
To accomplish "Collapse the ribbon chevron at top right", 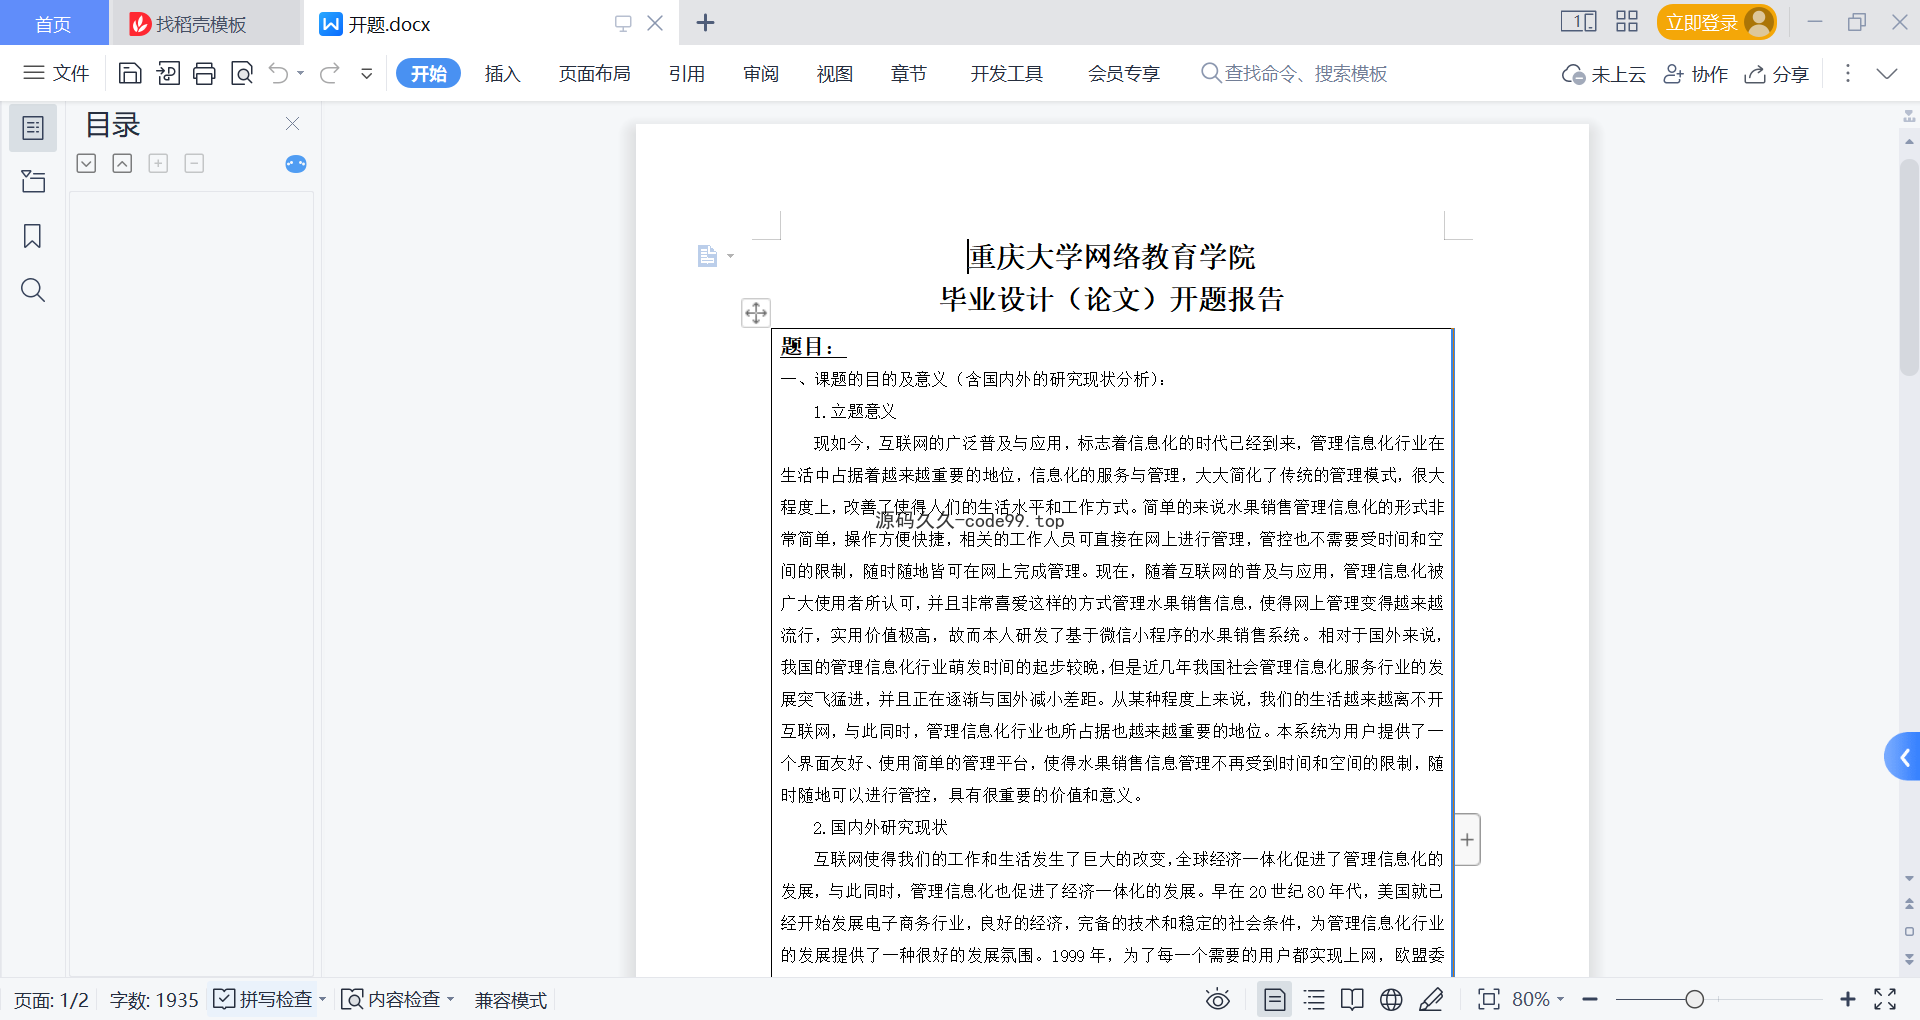I will pyautogui.click(x=1887, y=73).
